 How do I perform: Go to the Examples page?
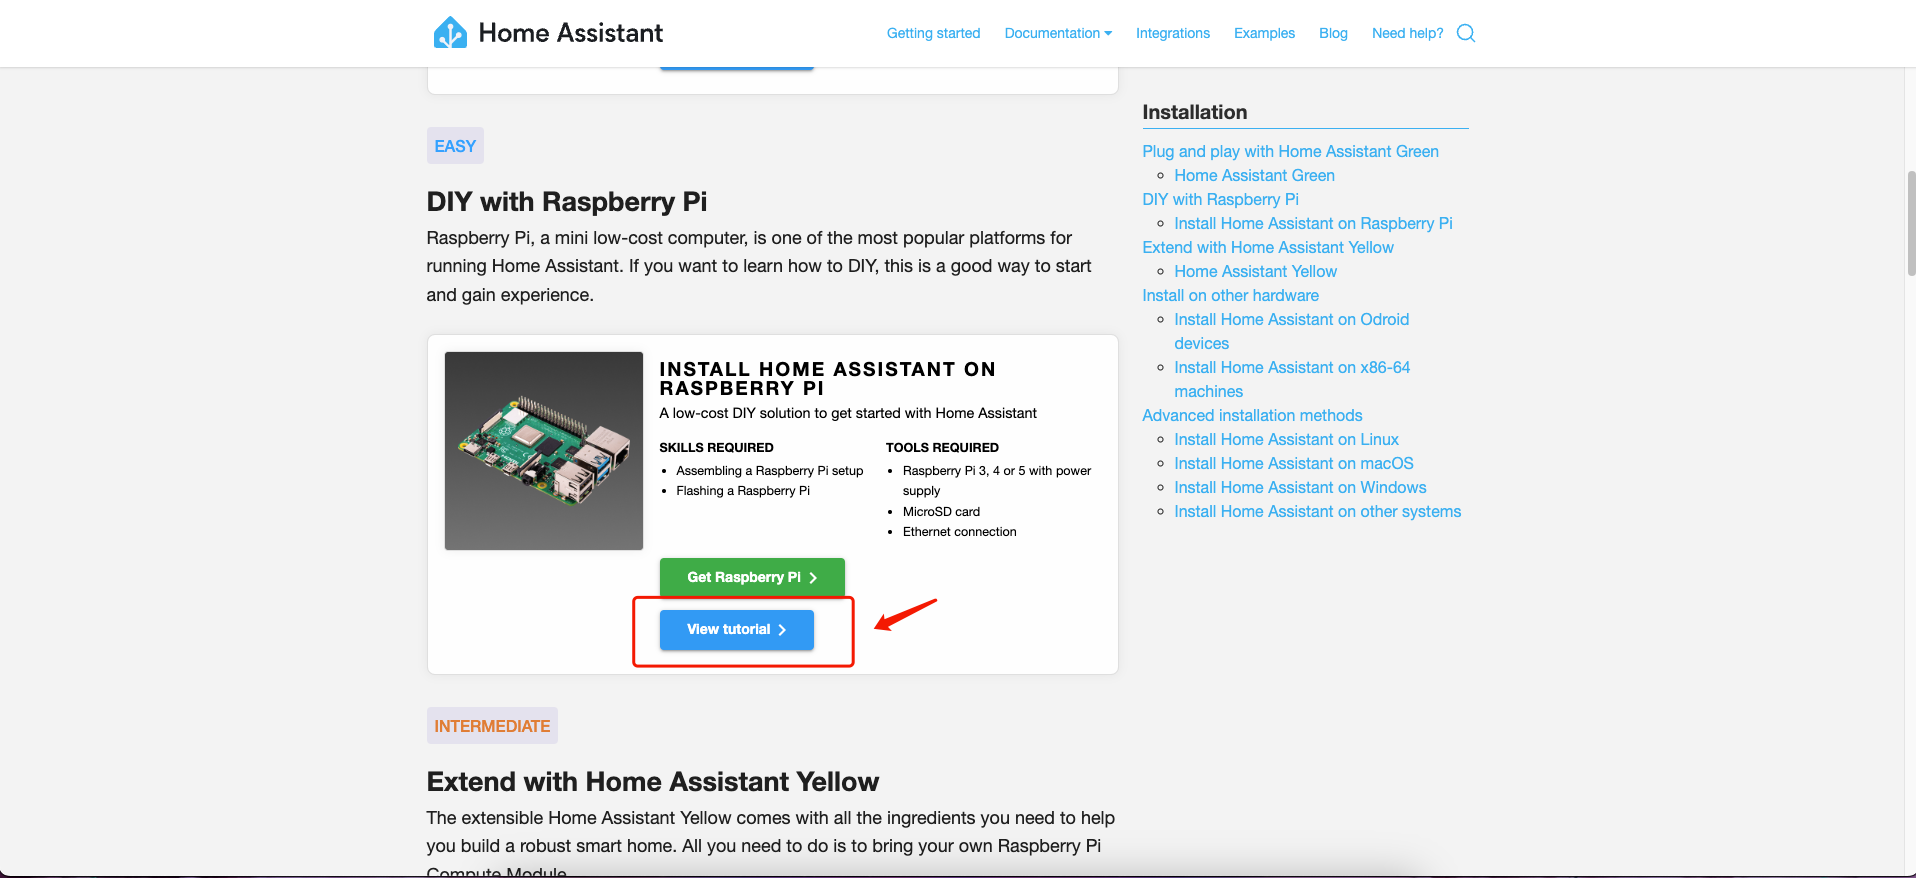[1264, 33]
